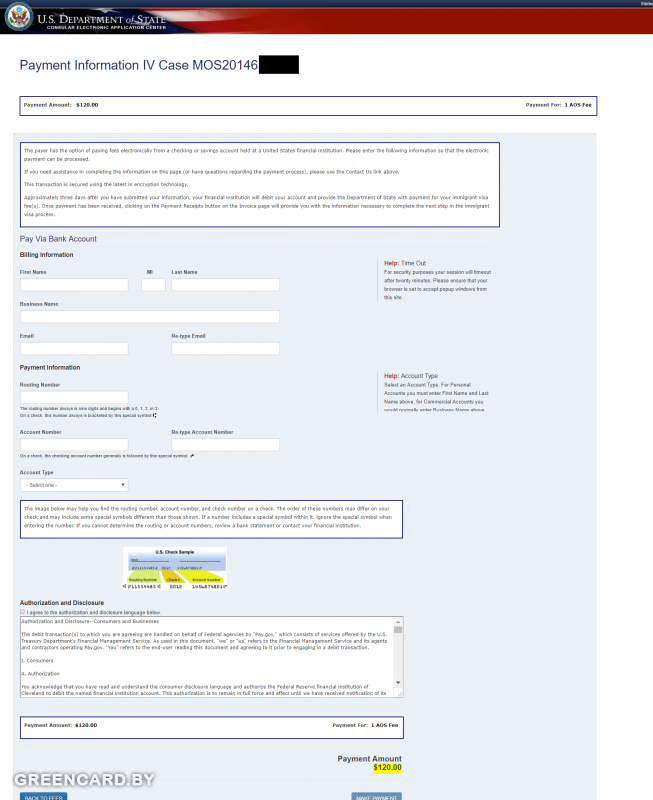Click the Re-type Account Number field
653x800 pixels.
(225, 444)
